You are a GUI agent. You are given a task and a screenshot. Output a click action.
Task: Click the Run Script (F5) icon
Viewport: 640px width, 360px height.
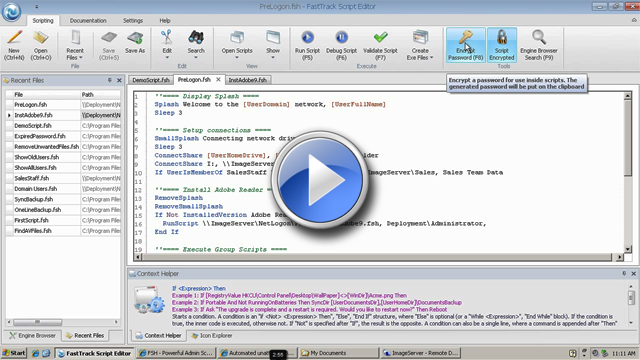307,38
